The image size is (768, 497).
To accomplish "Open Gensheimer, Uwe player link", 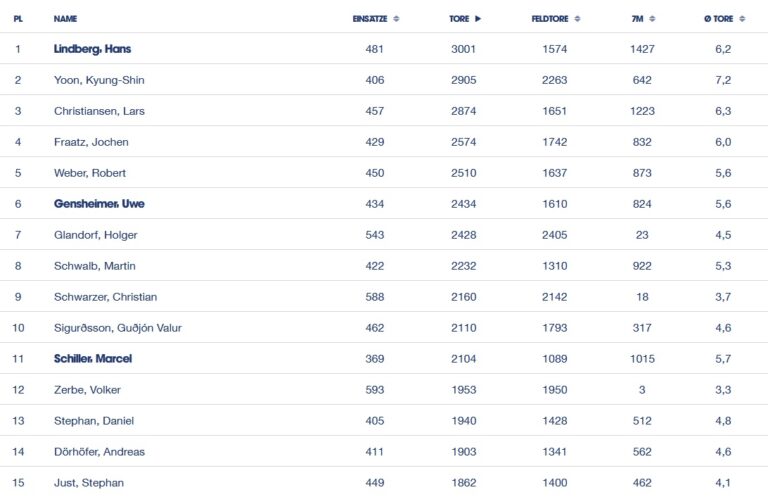I will coord(99,204).
